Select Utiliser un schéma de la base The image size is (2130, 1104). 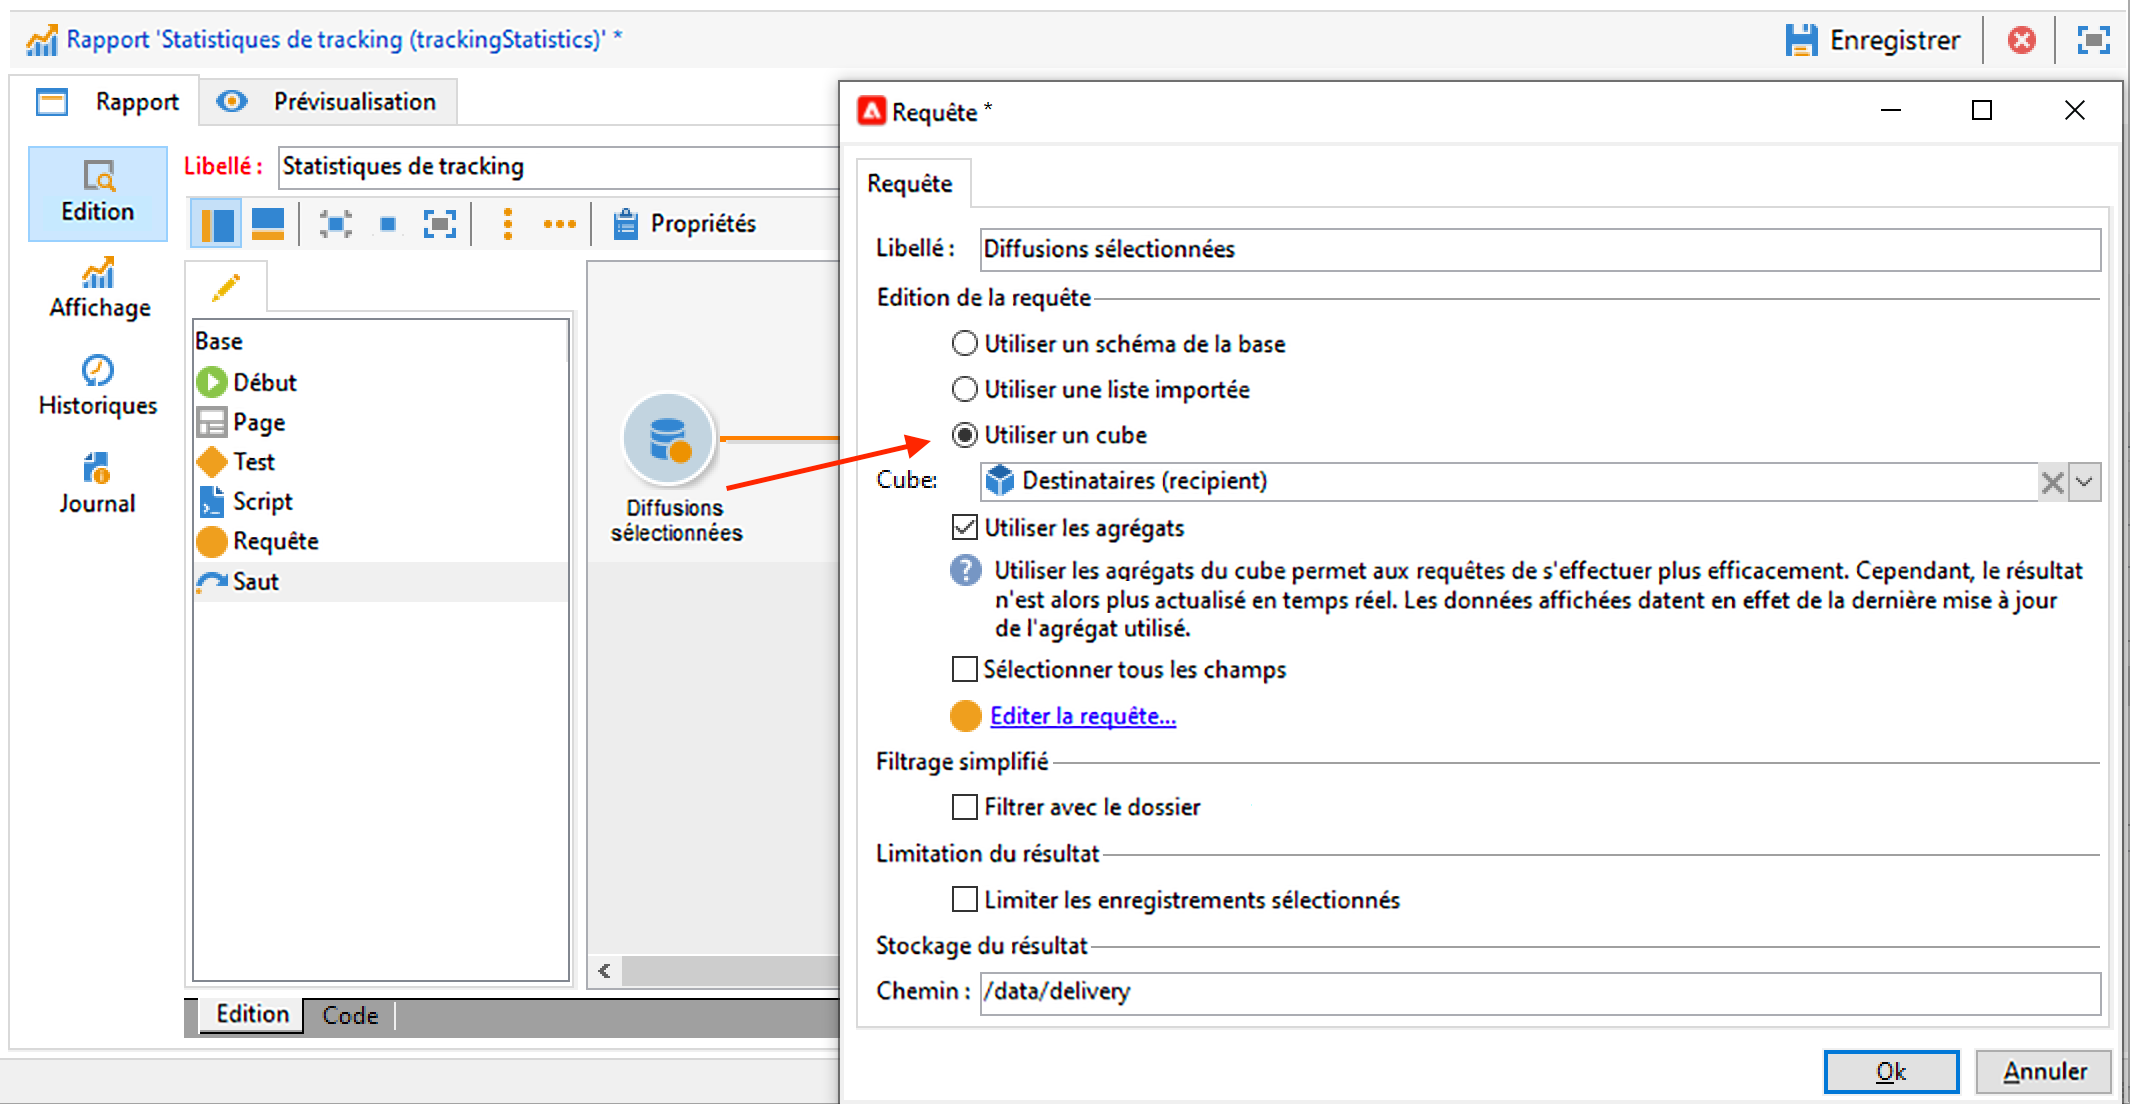964,344
